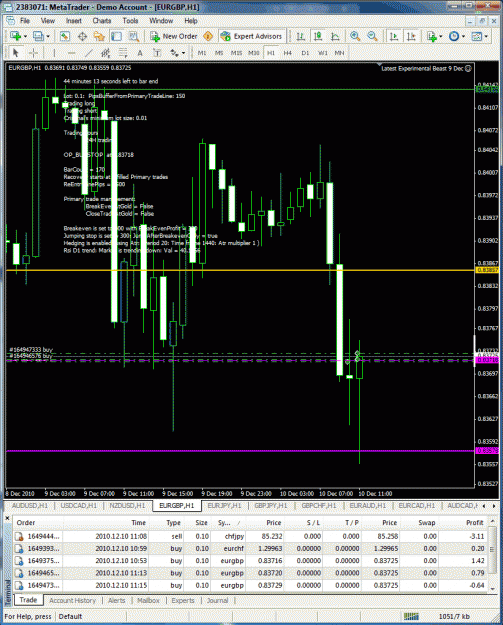
Task: Switch chart to line chart
Action: 335,36
